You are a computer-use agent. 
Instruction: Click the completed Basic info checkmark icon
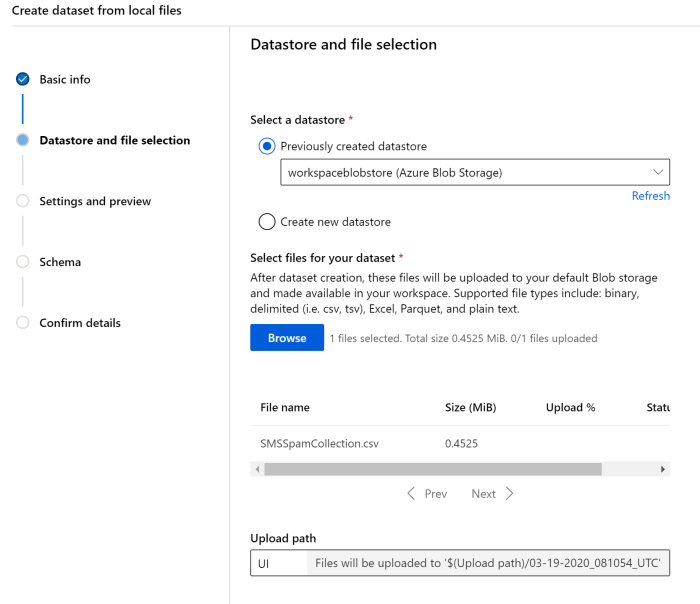[x=23, y=79]
